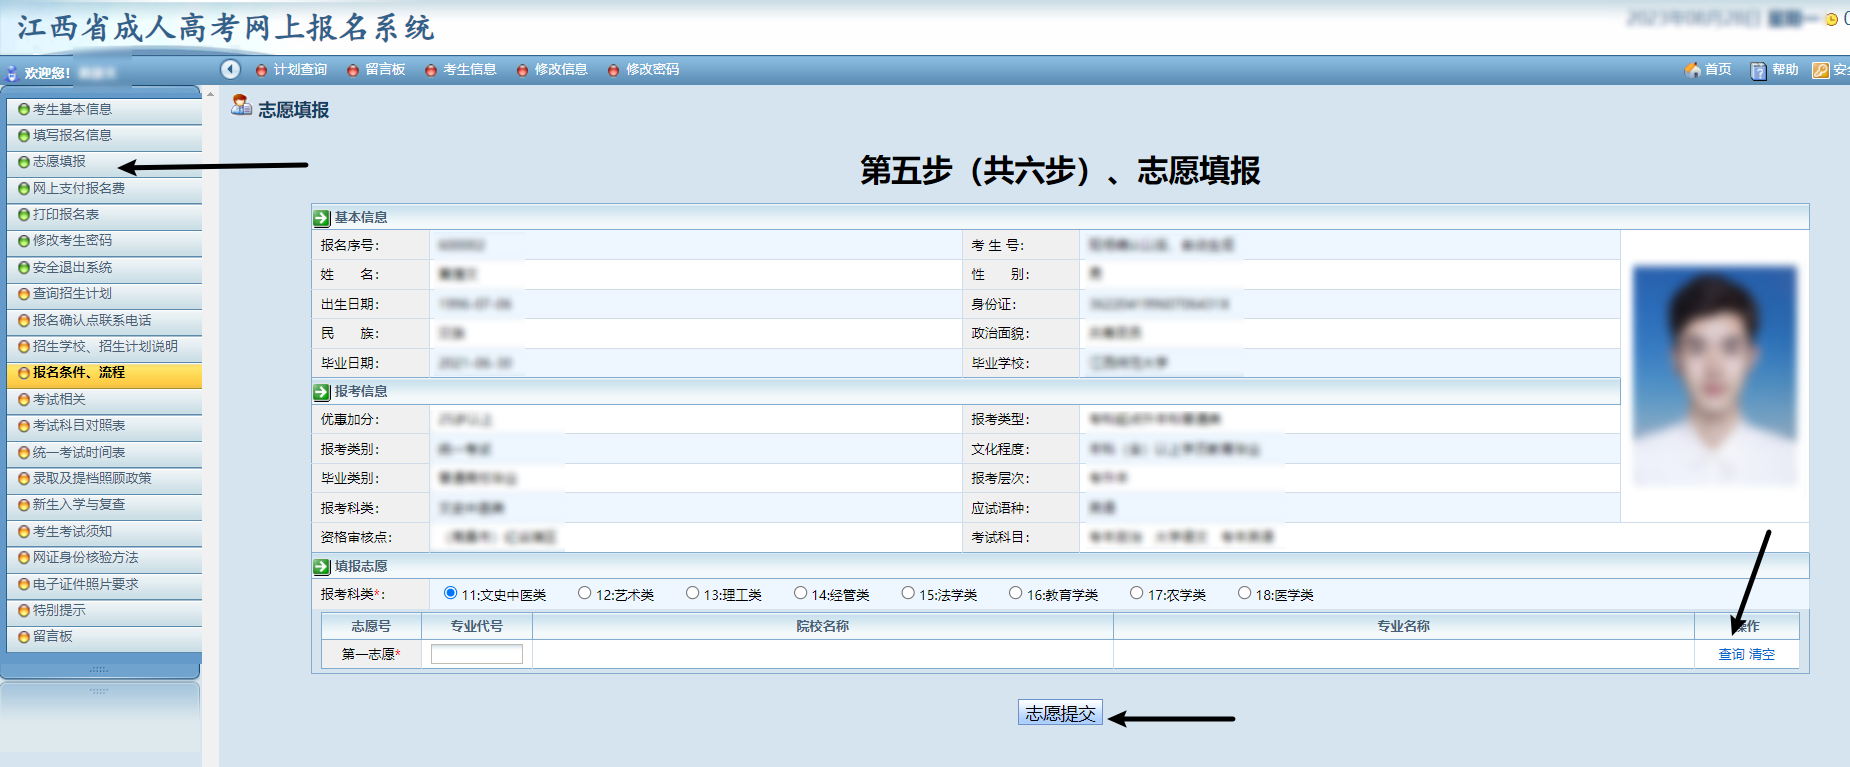Select the 12:艺术类 radio button
1850x767 pixels.
coord(585,593)
